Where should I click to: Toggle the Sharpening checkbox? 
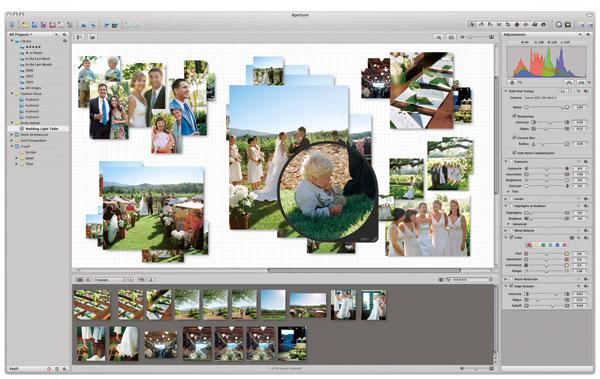click(514, 116)
